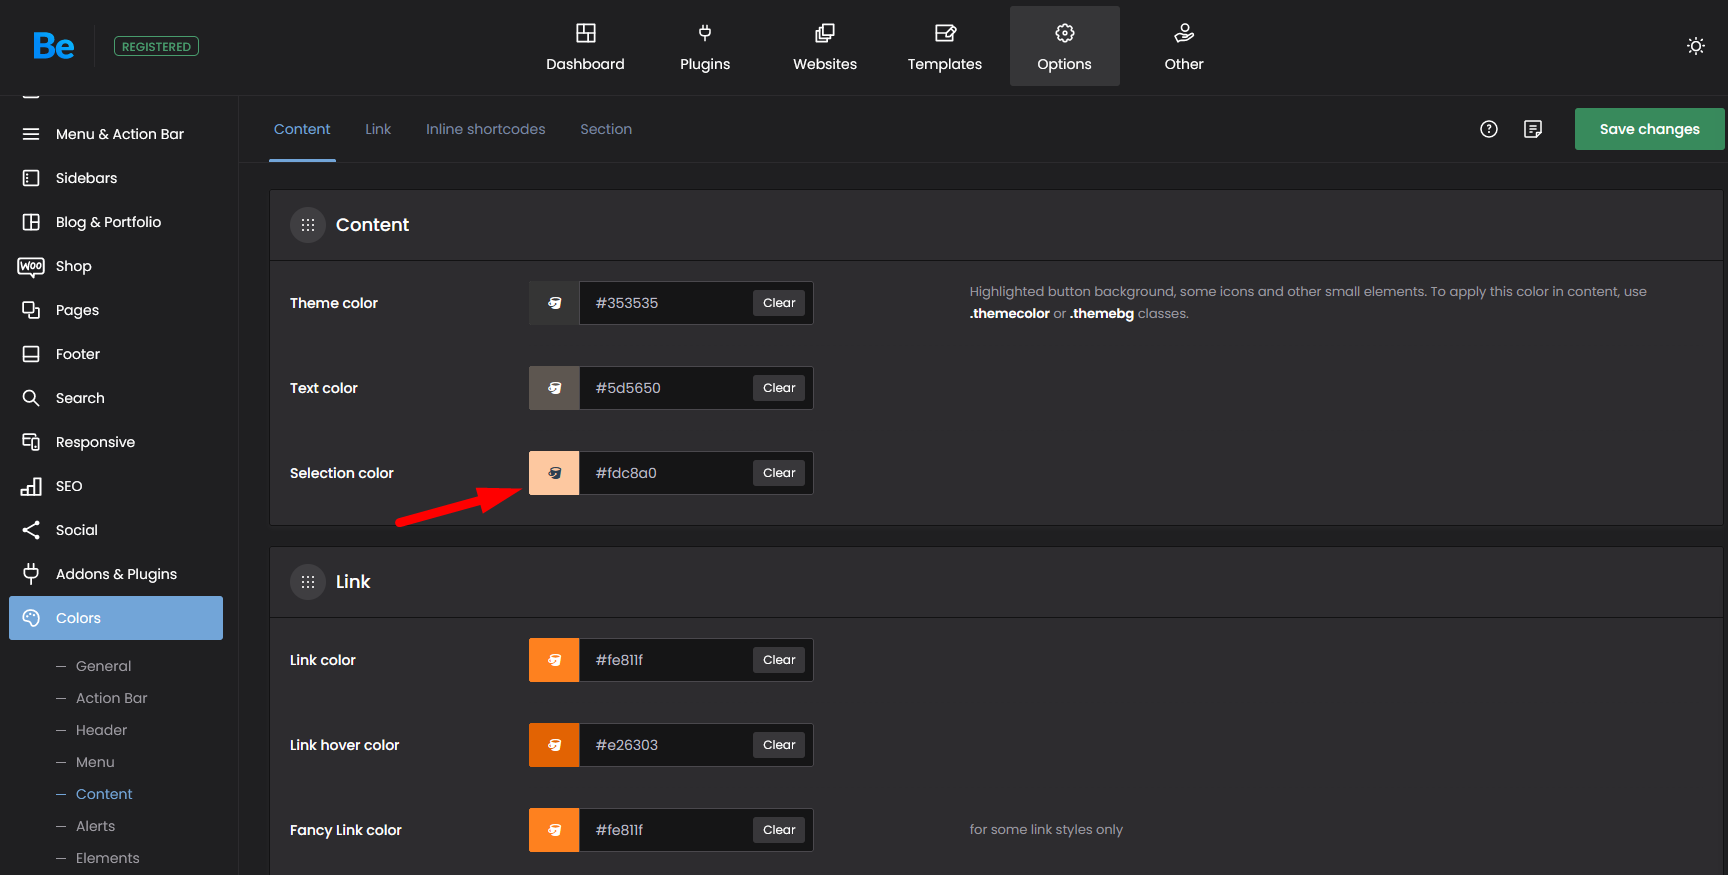Clear the Link color value
Image resolution: width=1728 pixels, height=875 pixels.
779,660
